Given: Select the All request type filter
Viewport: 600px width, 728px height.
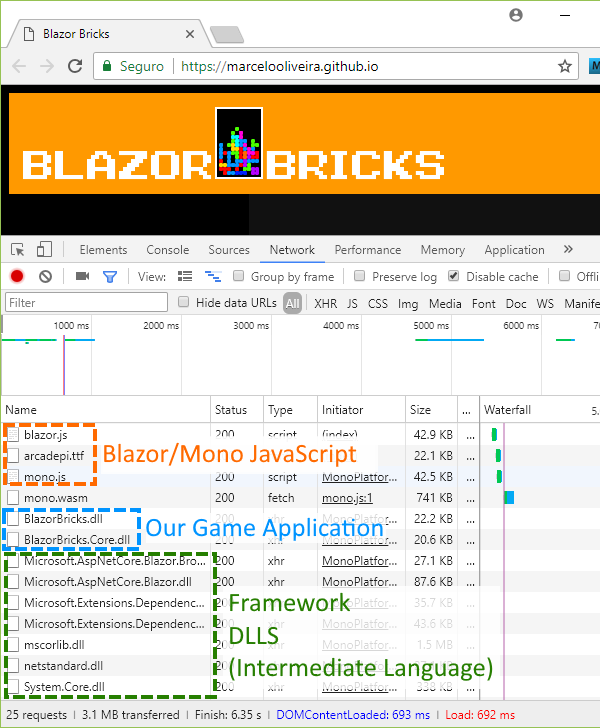Looking at the screenshot, I should point(293,303).
